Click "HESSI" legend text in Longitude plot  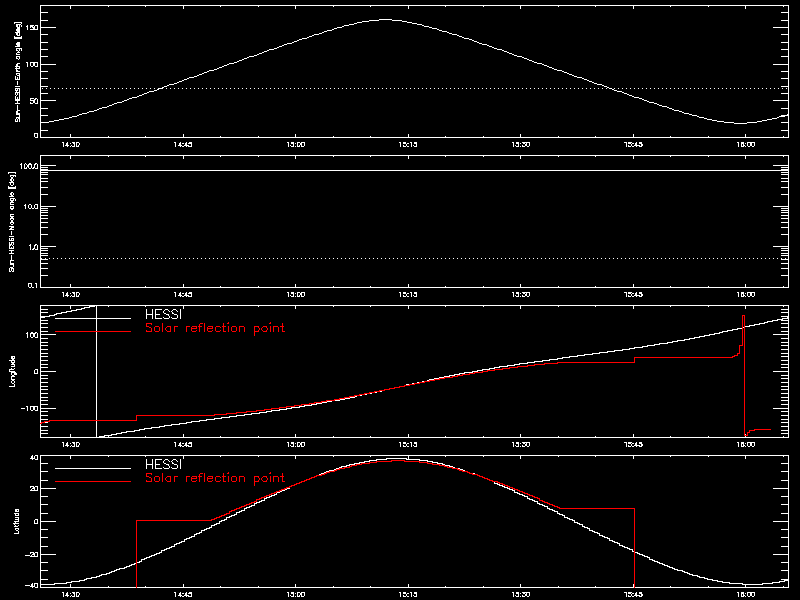[163, 314]
